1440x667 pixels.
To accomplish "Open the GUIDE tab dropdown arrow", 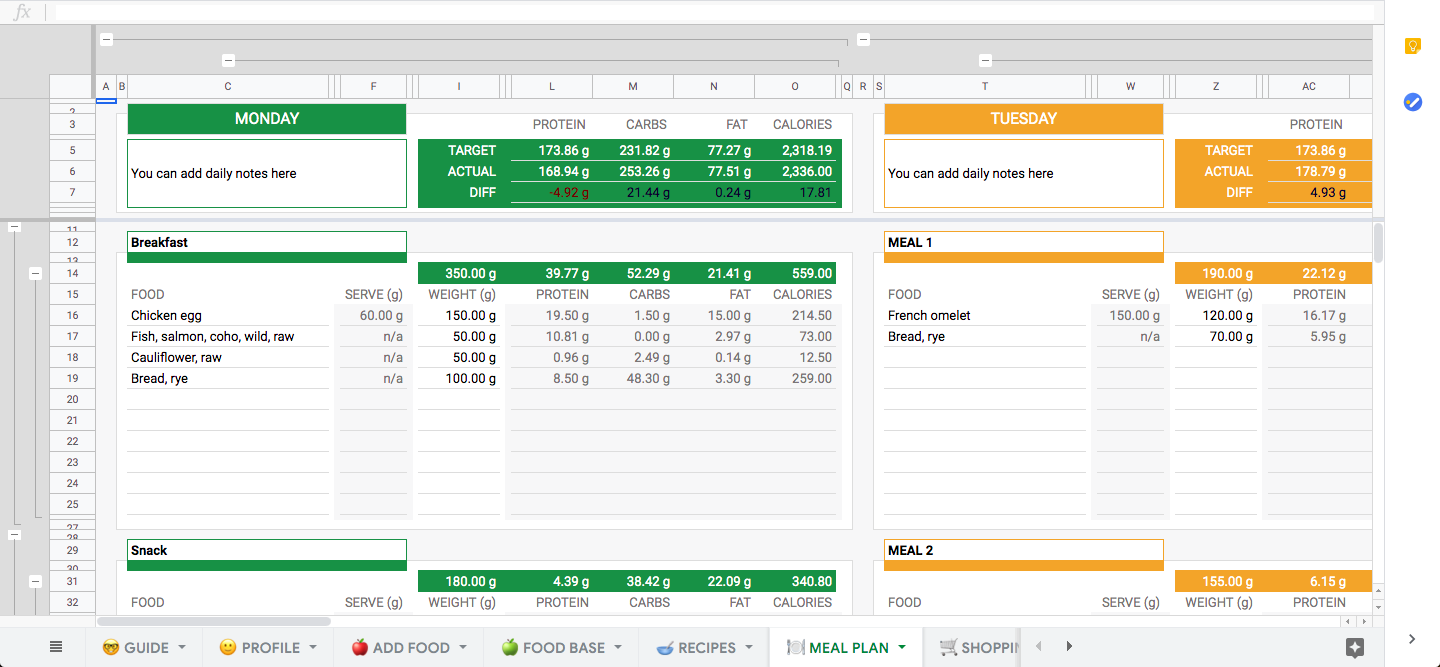I will 184,647.
